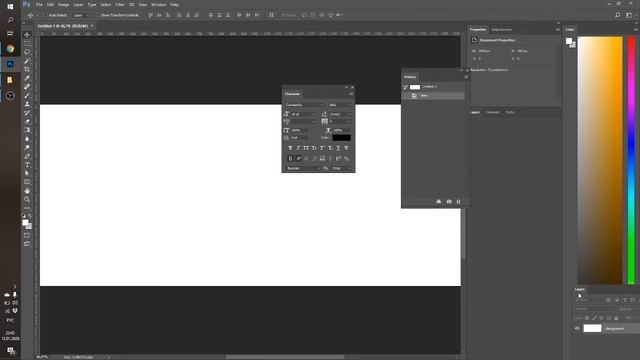This screenshot has width=640, height=360.
Task: Open the Auto-Select Layer dropdown
Action: pyautogui.click(x=81, y=15)
